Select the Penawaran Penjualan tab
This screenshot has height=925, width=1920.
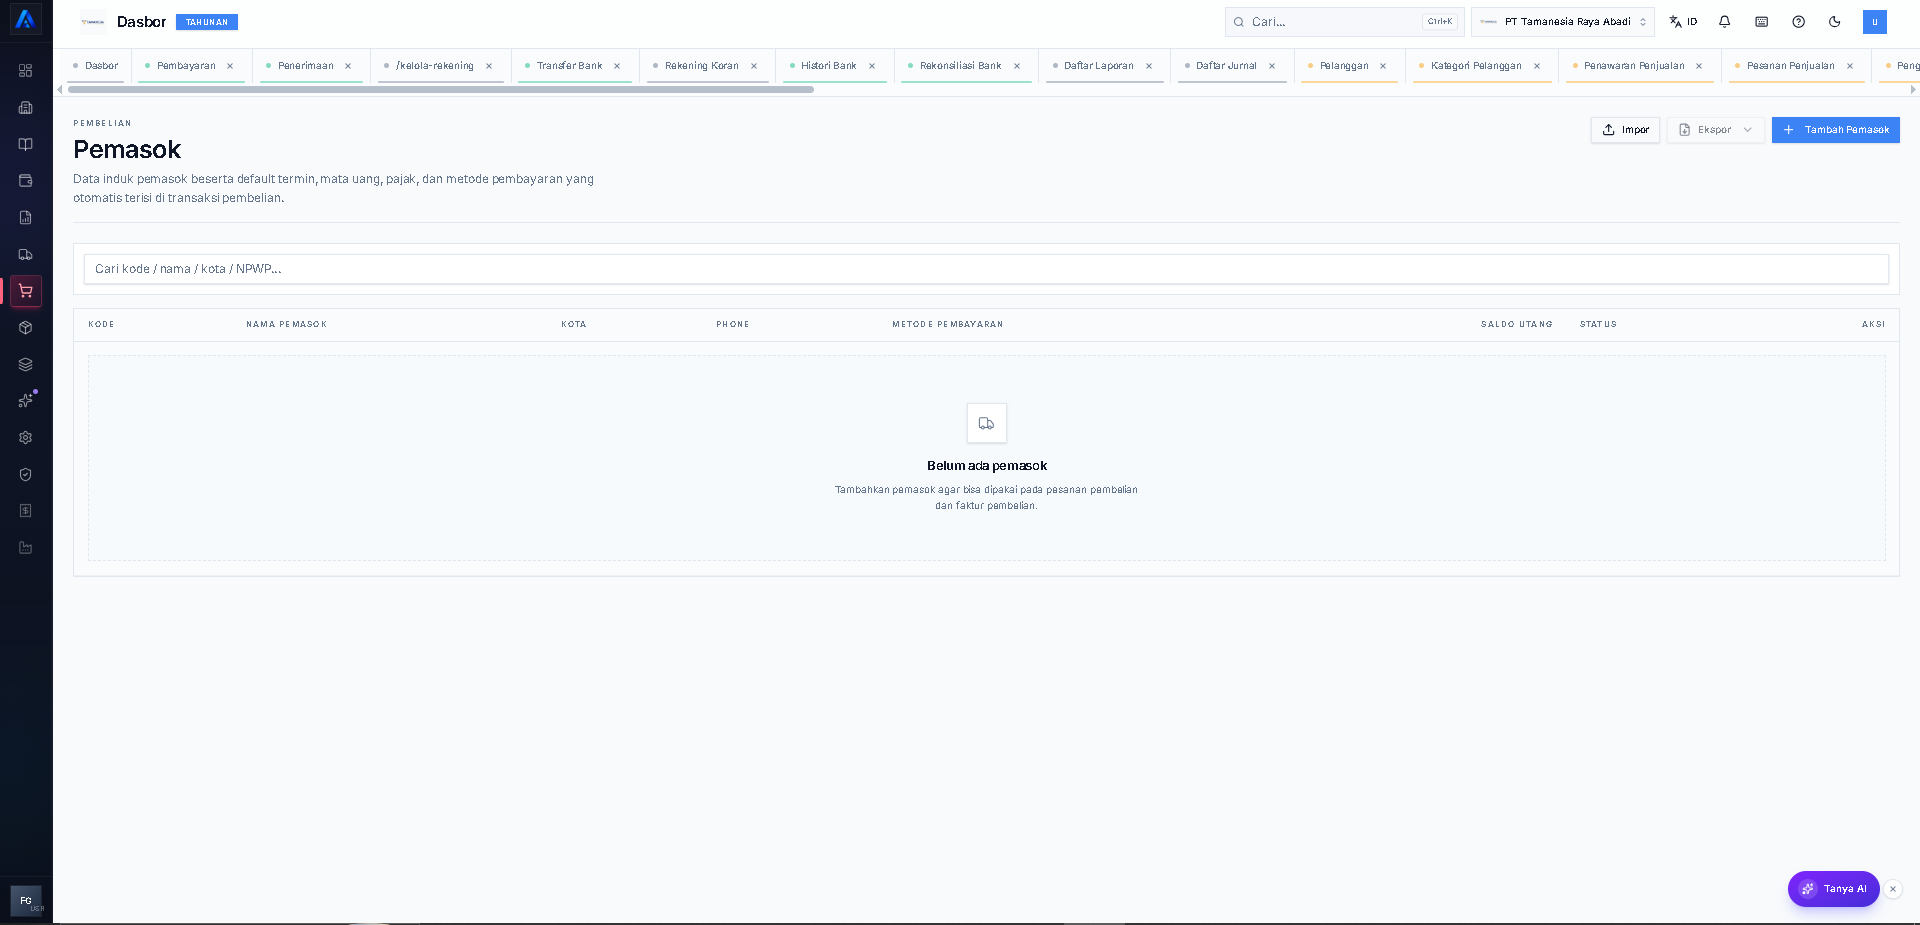pyautogui.click(x=1634, y=66)
